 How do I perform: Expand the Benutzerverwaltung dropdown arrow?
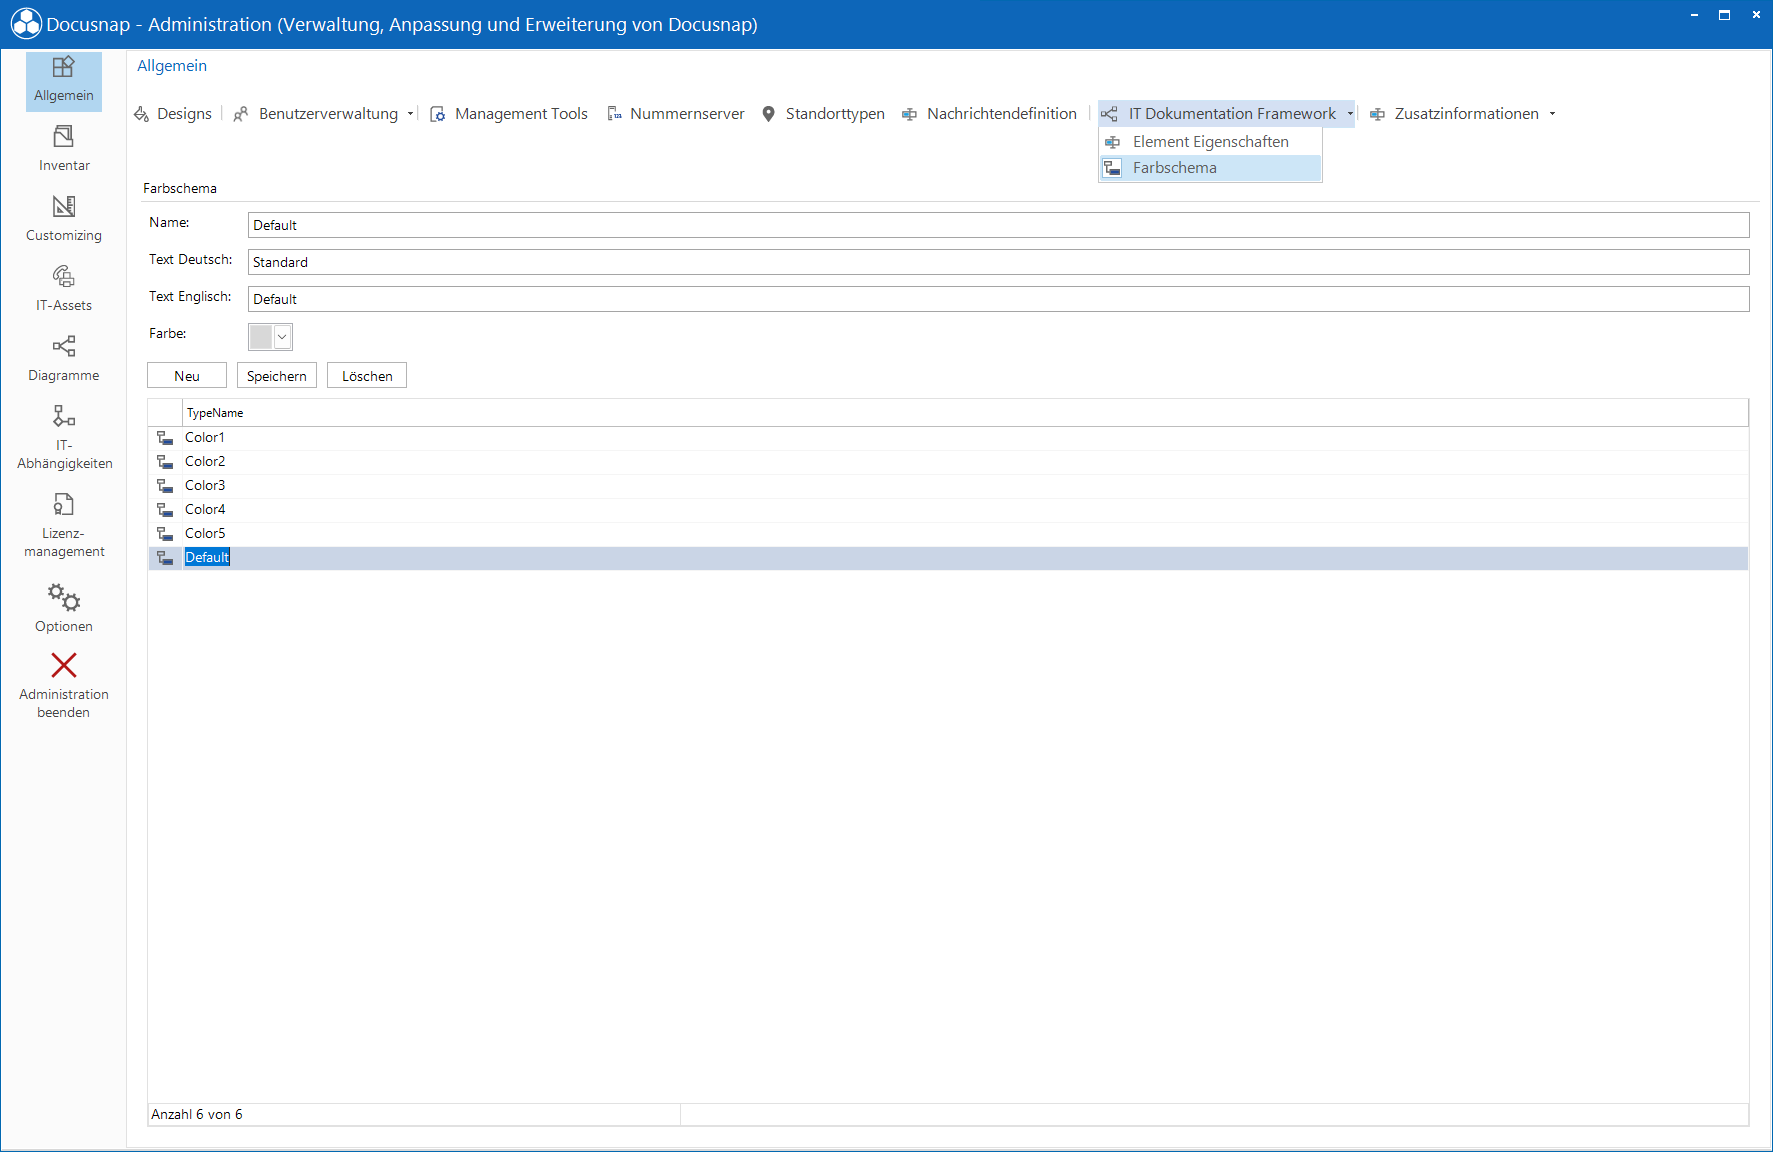[x=410, y=114]
